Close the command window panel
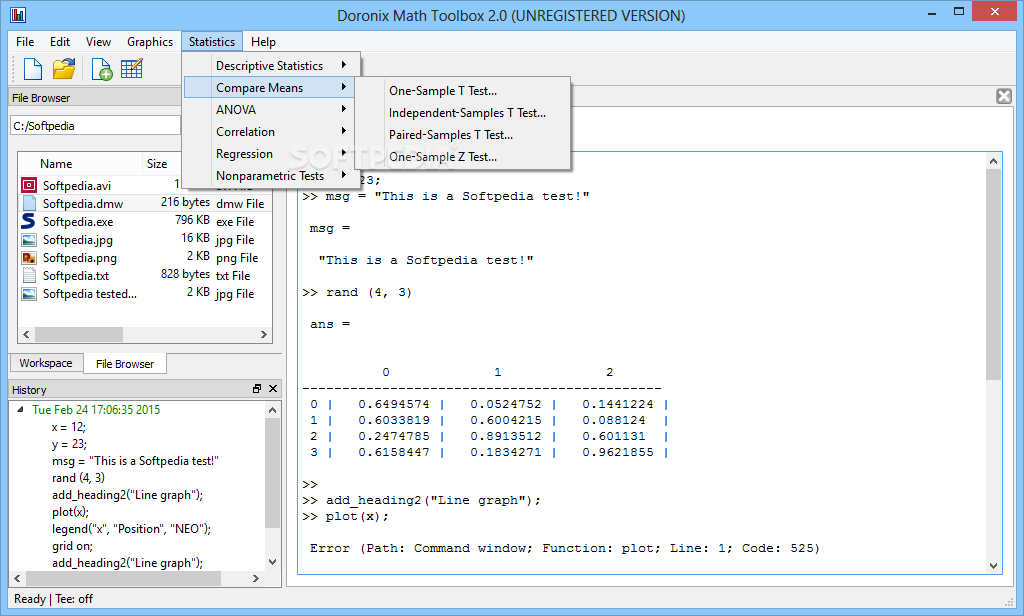The height and width of the screenshot is (616, 1024). (1004, 97)
